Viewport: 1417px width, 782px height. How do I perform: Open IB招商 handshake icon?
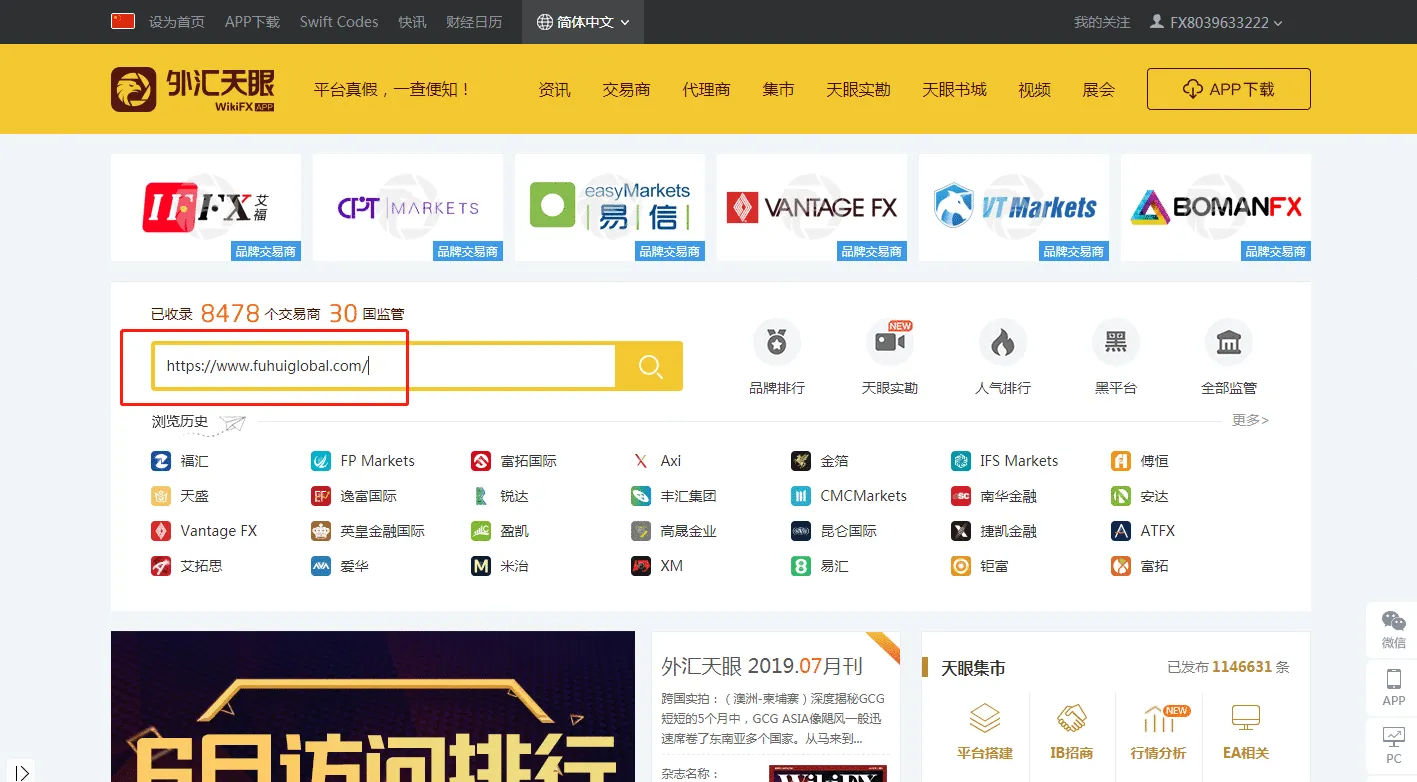click(1073, 718)
